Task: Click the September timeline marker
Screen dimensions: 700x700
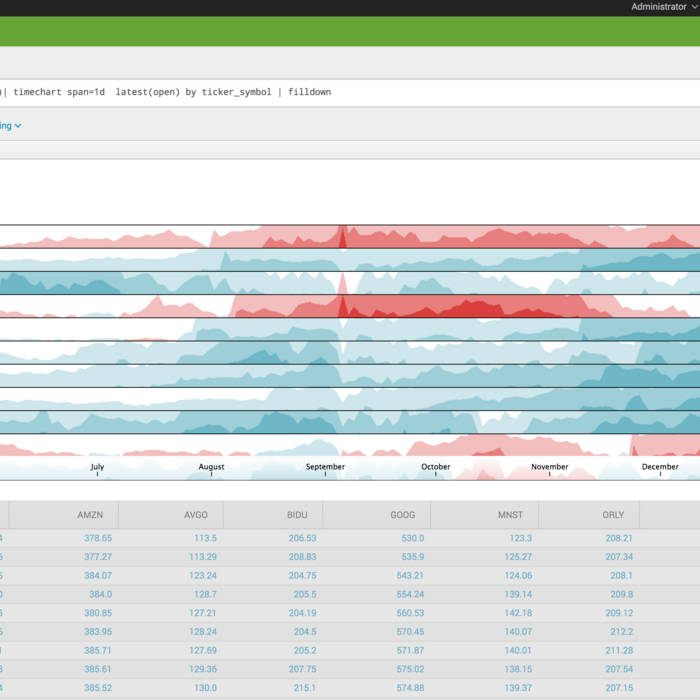Action: 325,467
